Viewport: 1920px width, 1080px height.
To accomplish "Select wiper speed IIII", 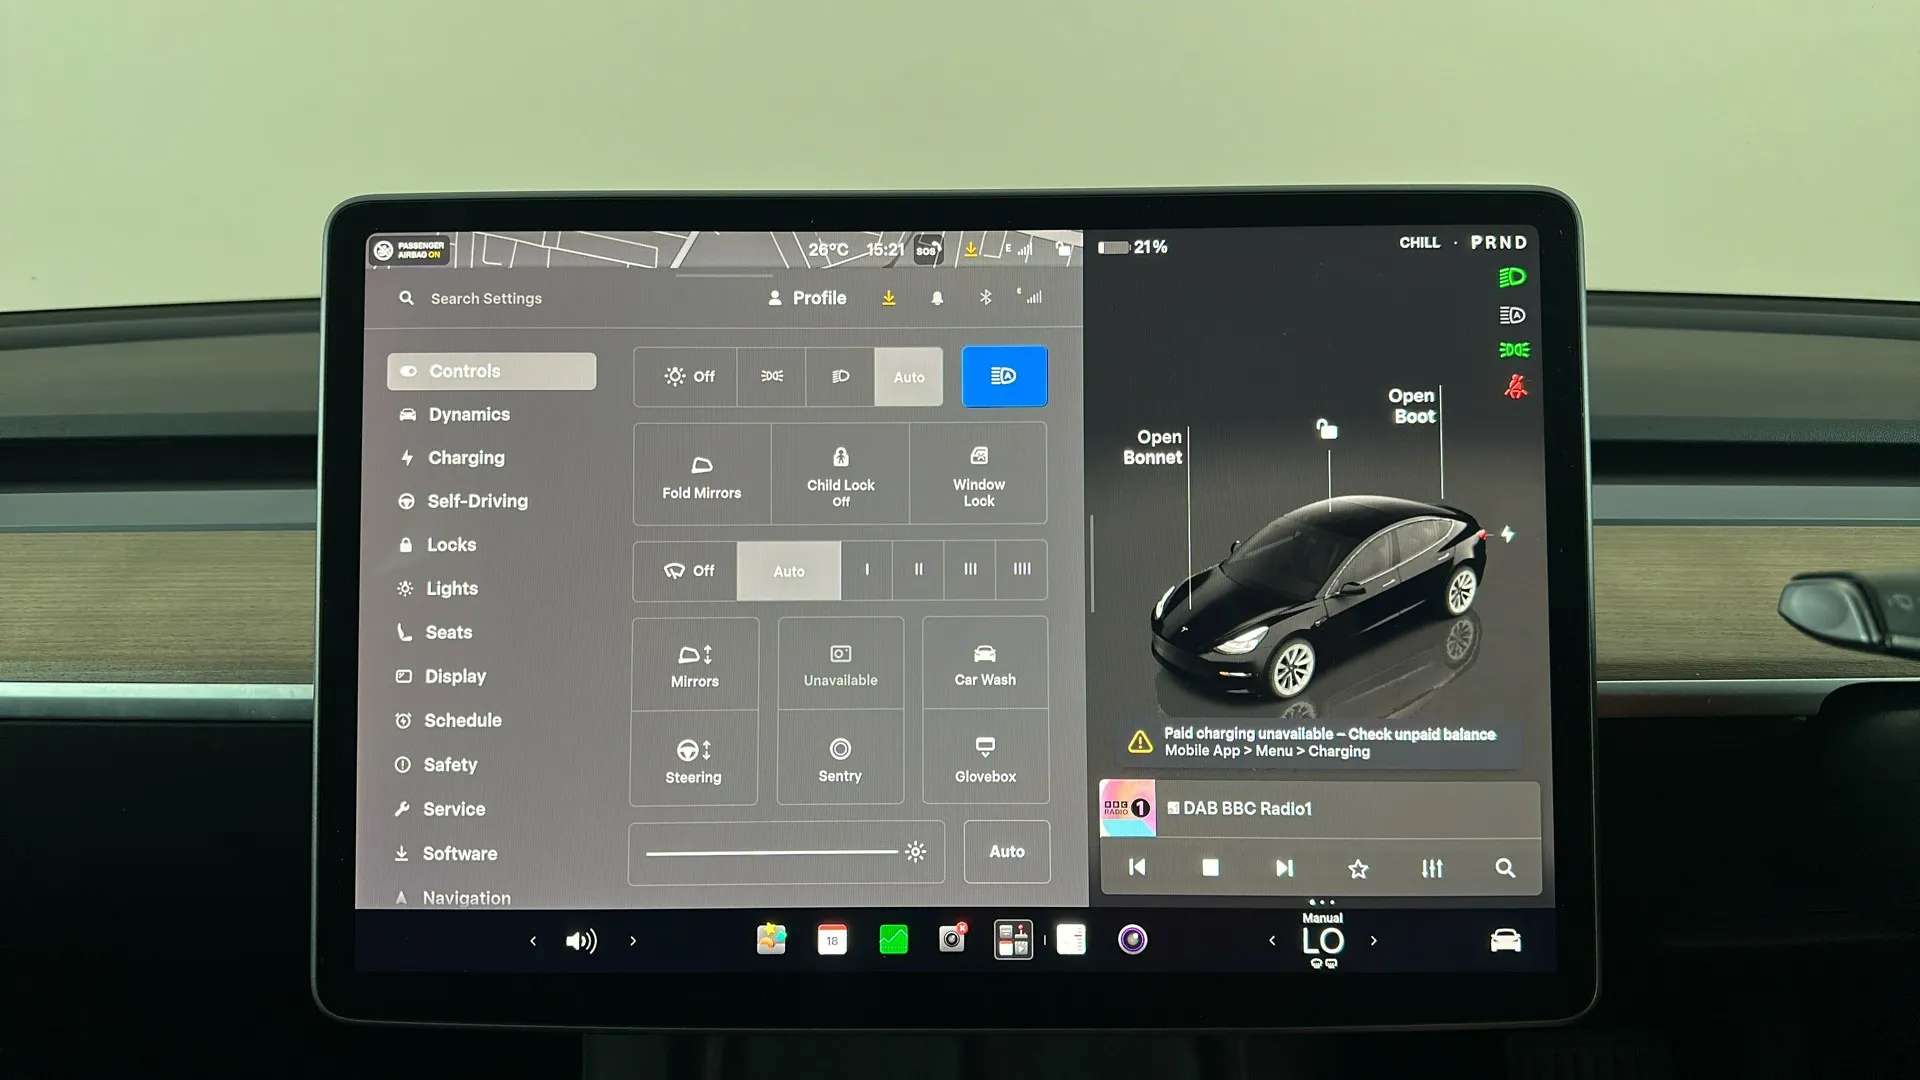I will 1022,570.
